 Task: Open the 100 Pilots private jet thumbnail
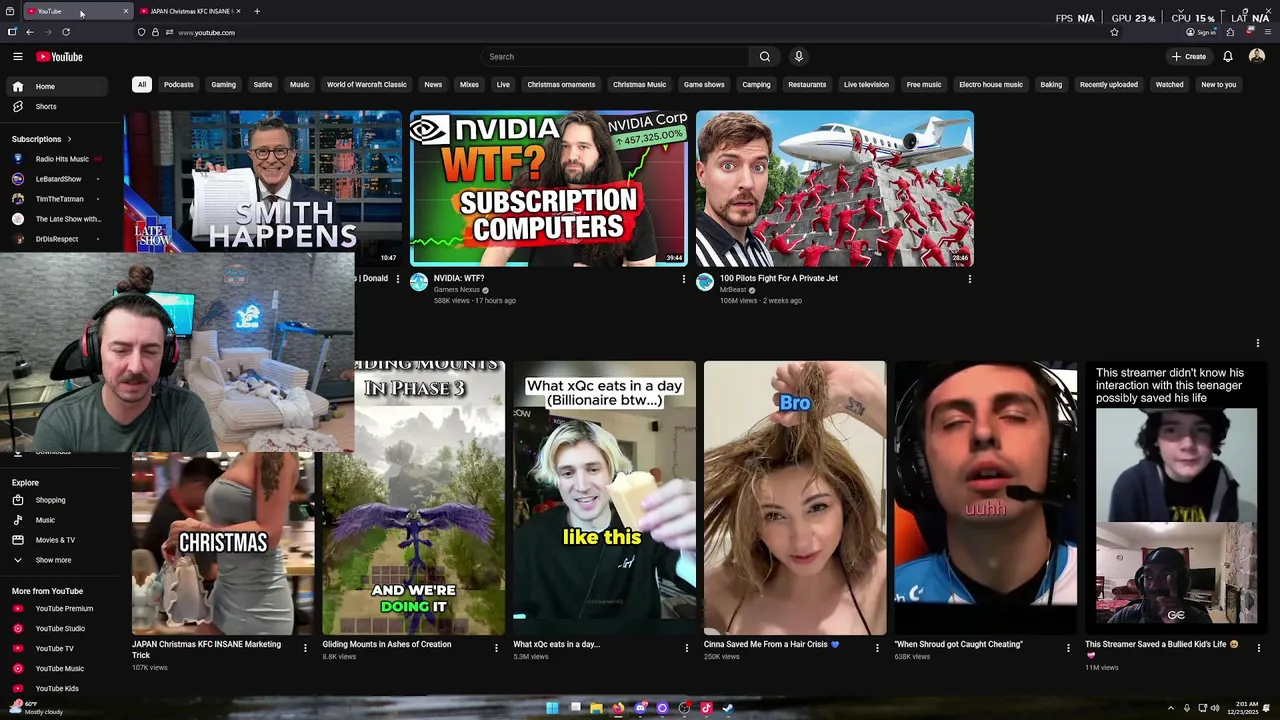point(834,188)
